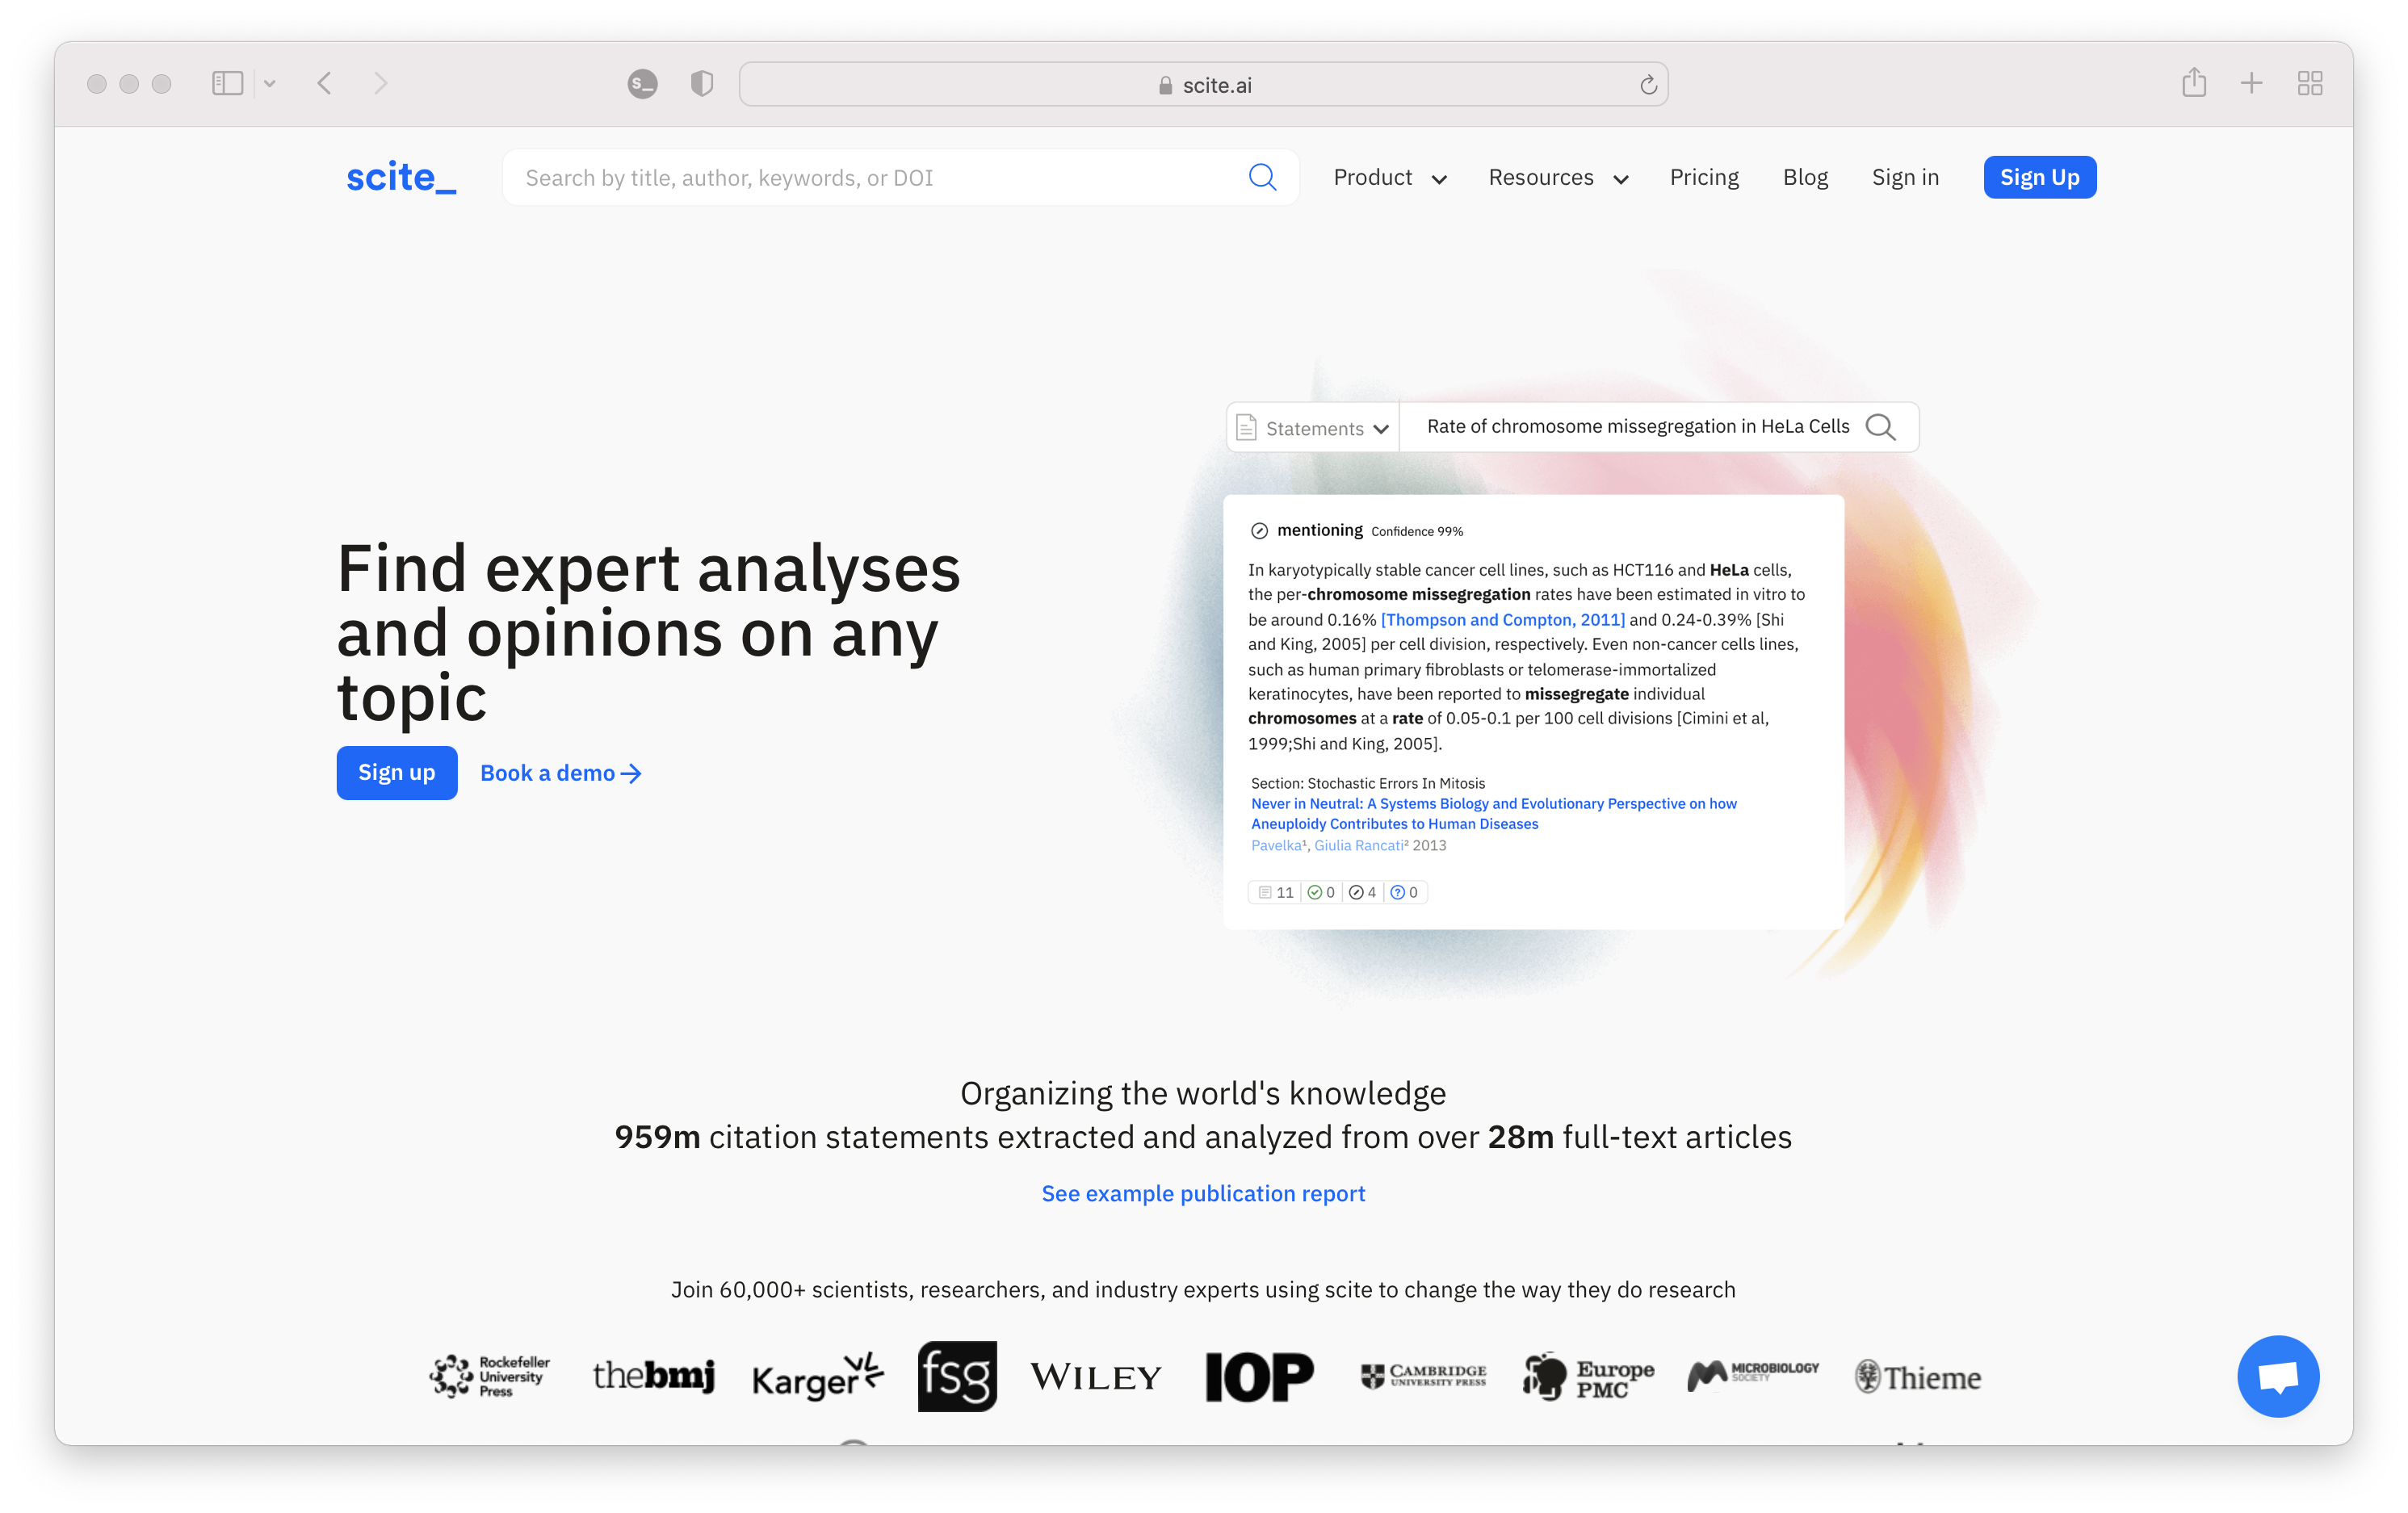
Task: Click the Section: Stochastic Errors In Mitosis text
Action: coord(1367,783)
